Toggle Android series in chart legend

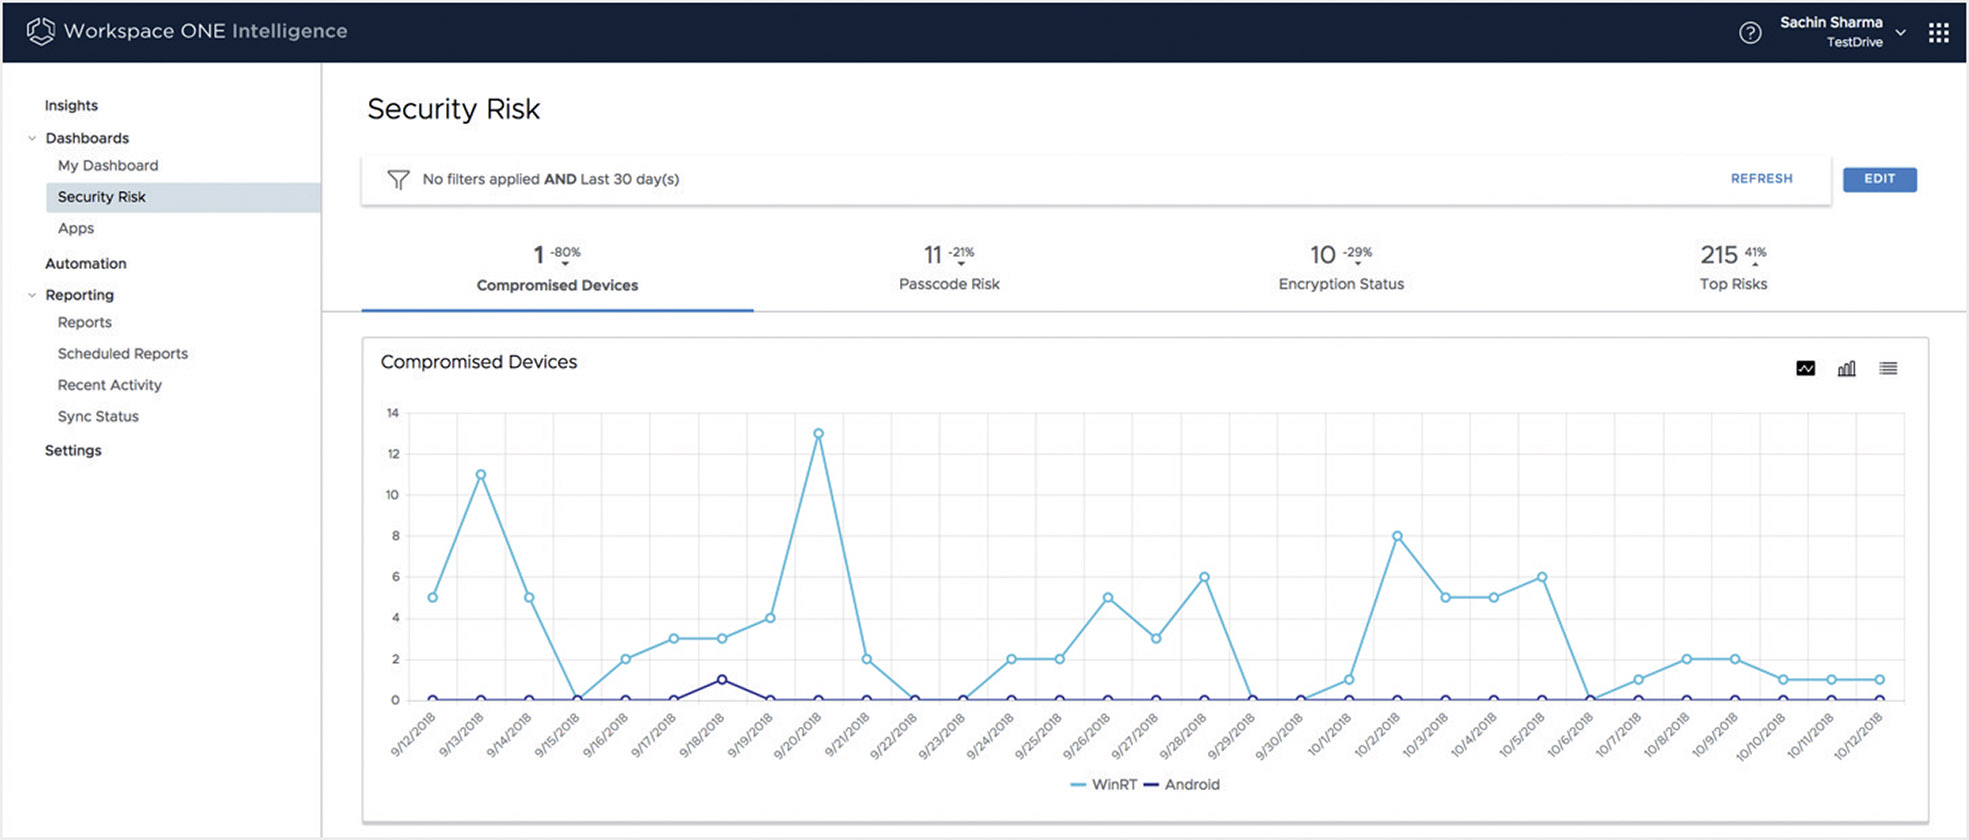point(1181,784)
